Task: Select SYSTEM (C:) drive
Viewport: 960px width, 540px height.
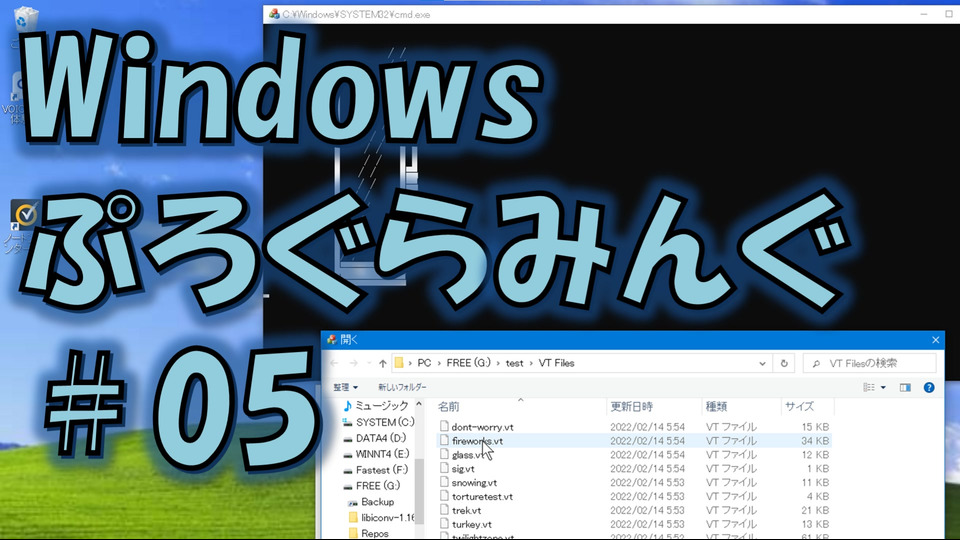Action: 385,422
